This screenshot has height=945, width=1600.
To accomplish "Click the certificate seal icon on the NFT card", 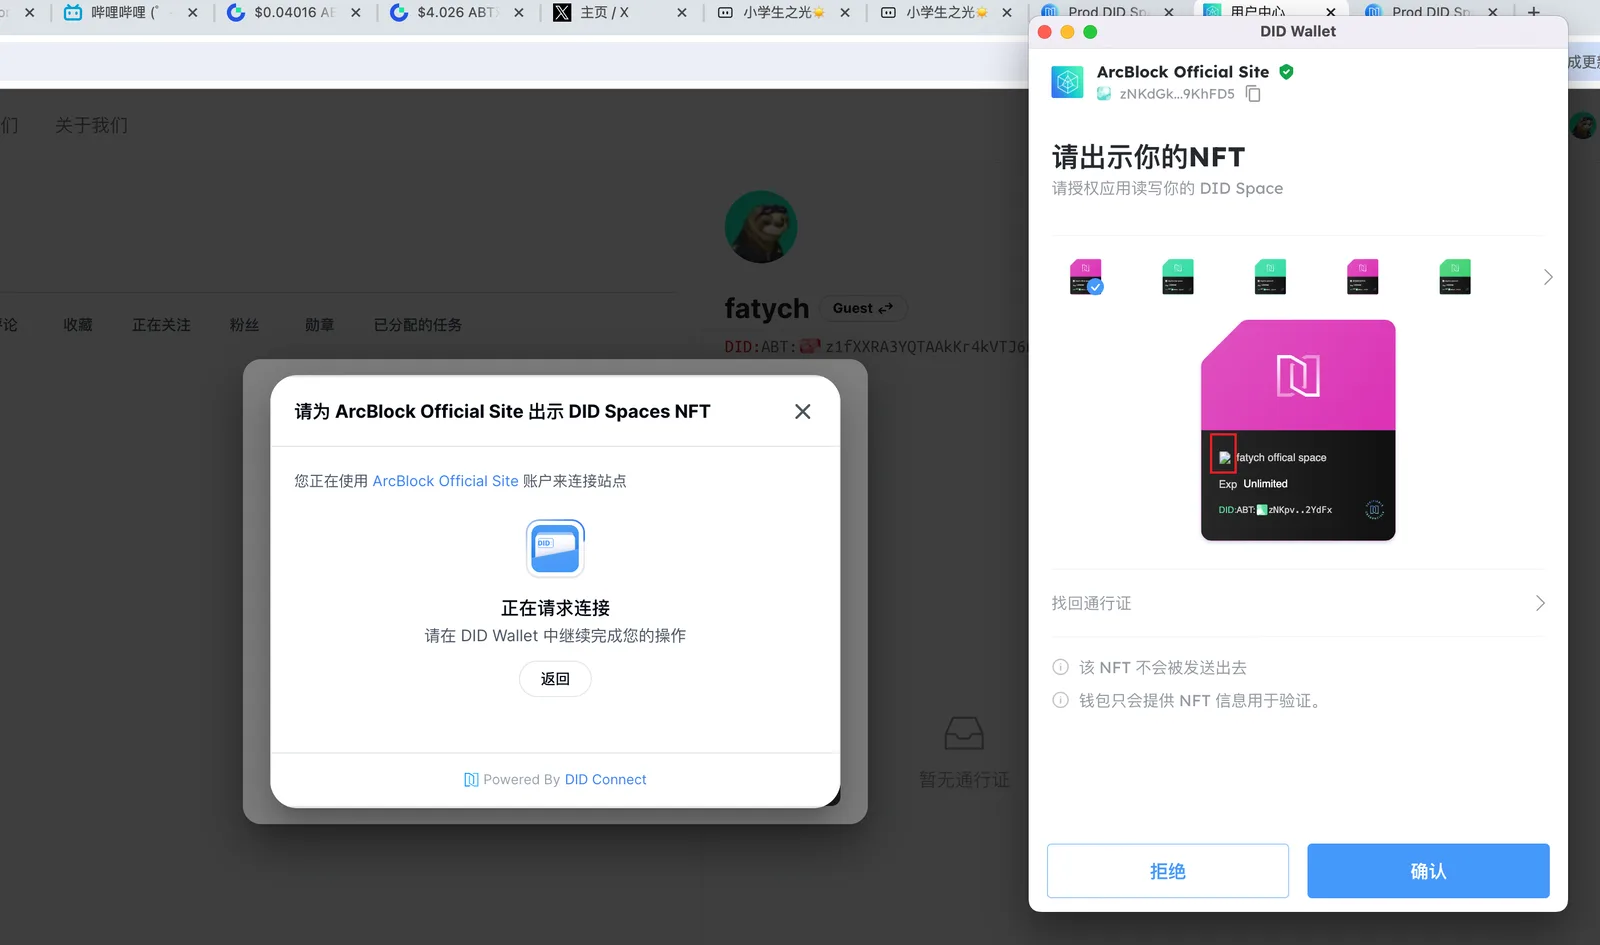I will [x=1375, y=510].
